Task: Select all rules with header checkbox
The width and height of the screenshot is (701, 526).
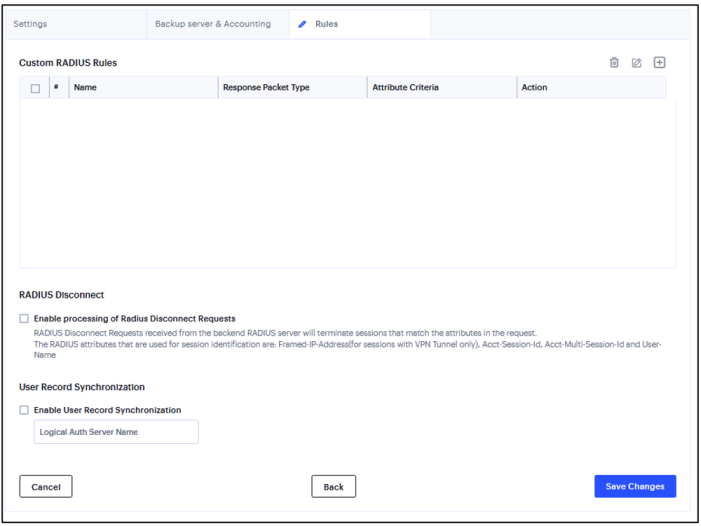Action: [35, 89]
